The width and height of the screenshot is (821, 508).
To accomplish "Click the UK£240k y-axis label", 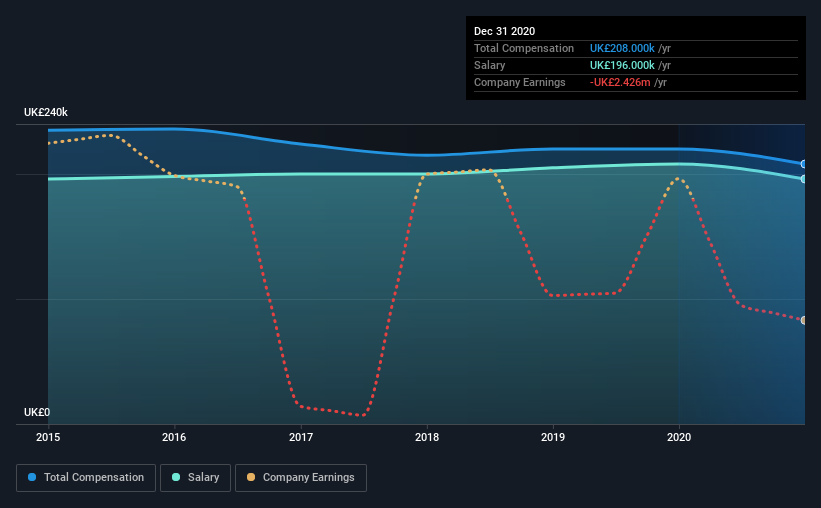I will click(x=46, y=112).
